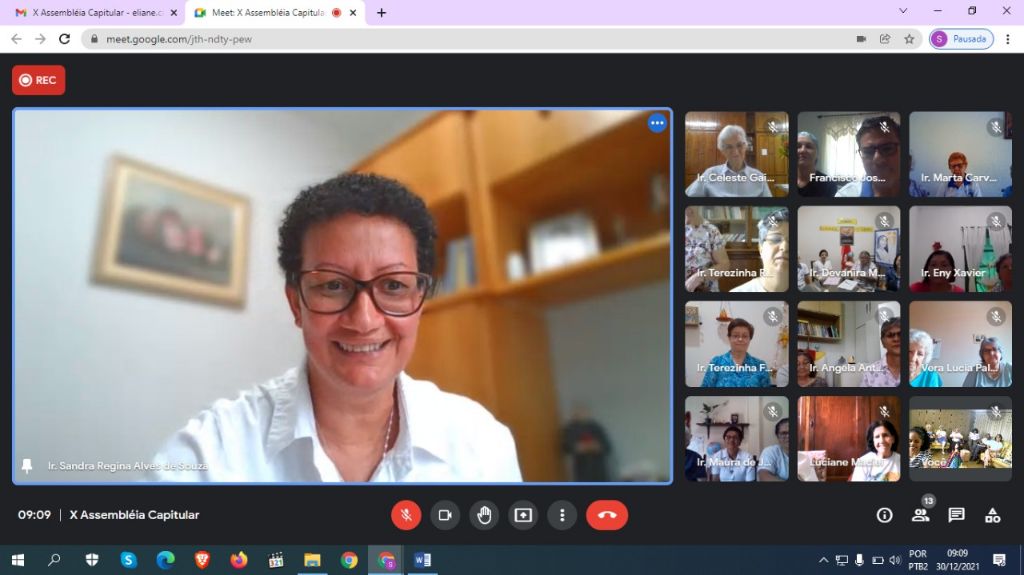
Task: Open the chat messages panel
Action: coord(956,515)
